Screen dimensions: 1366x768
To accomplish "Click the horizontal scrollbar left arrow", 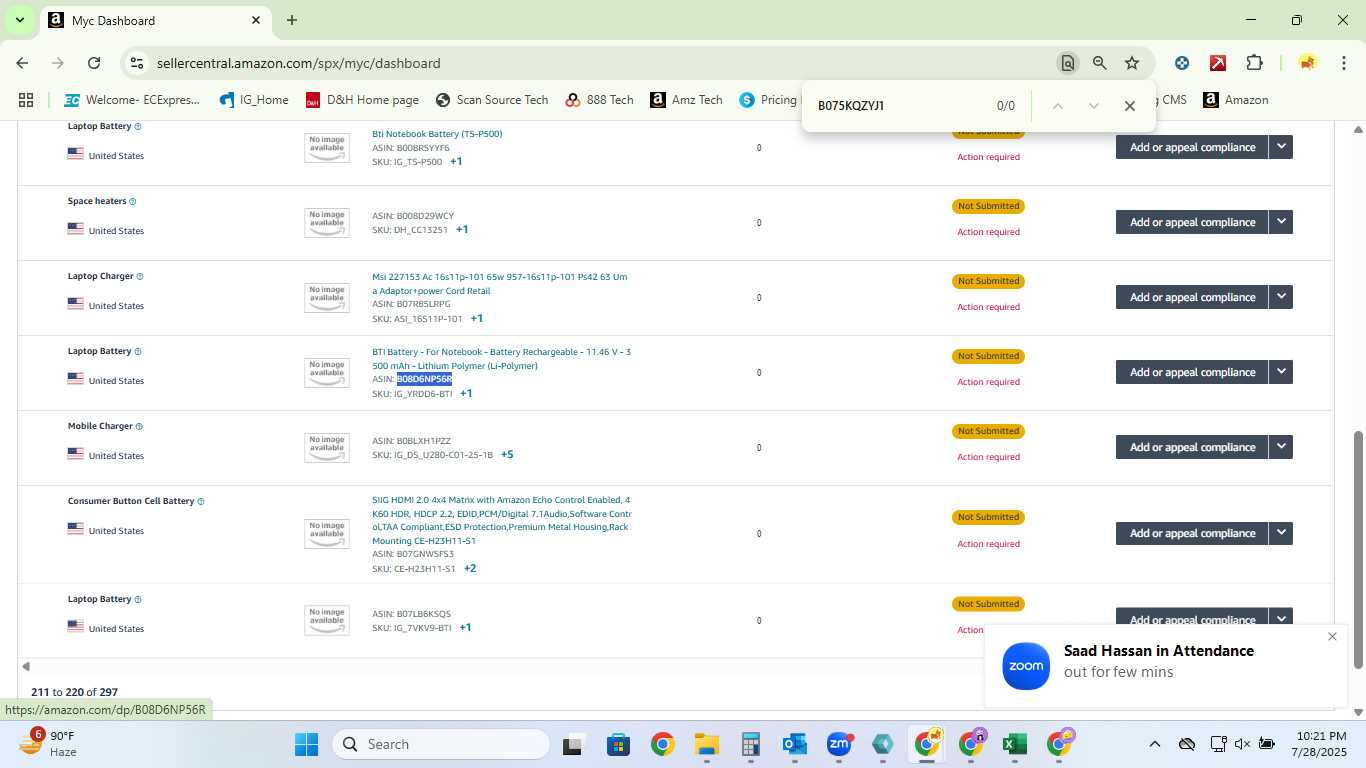I will click(26, 666).
